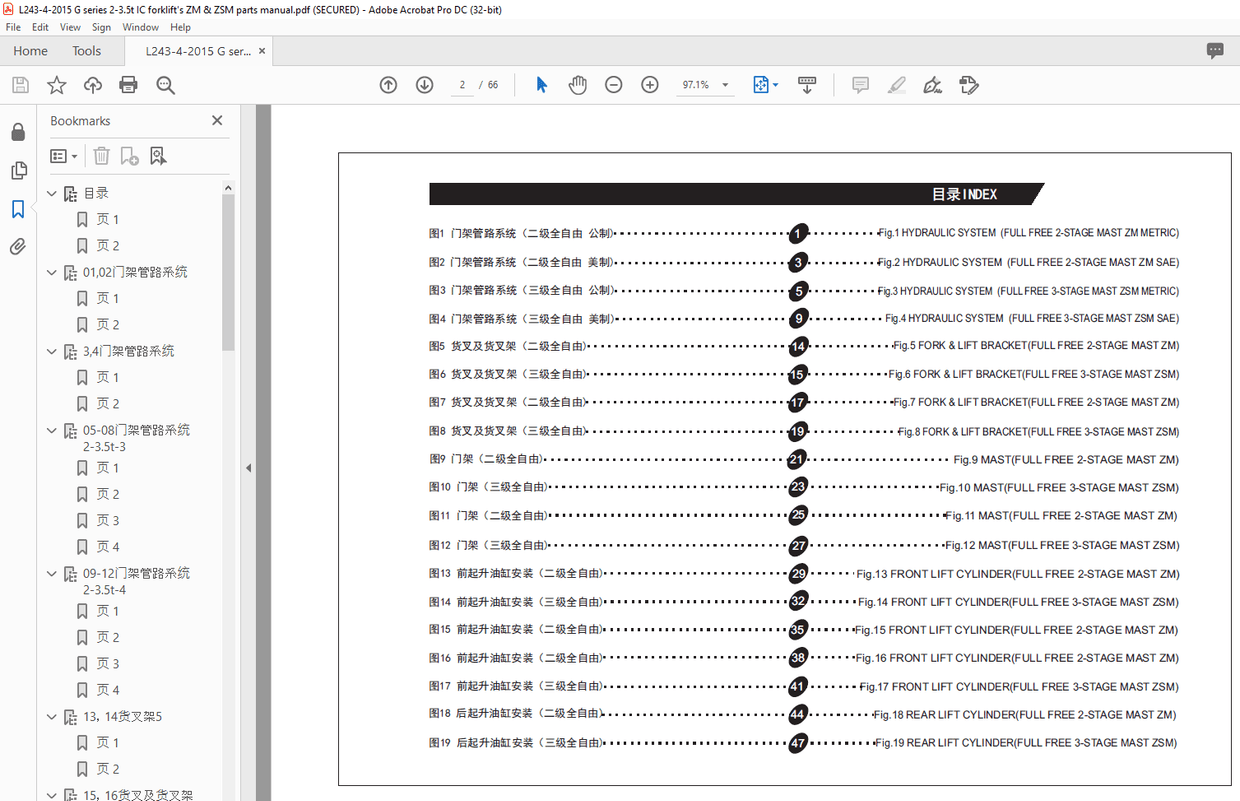
Task: Open the View menu
Action: click(70, 27)
